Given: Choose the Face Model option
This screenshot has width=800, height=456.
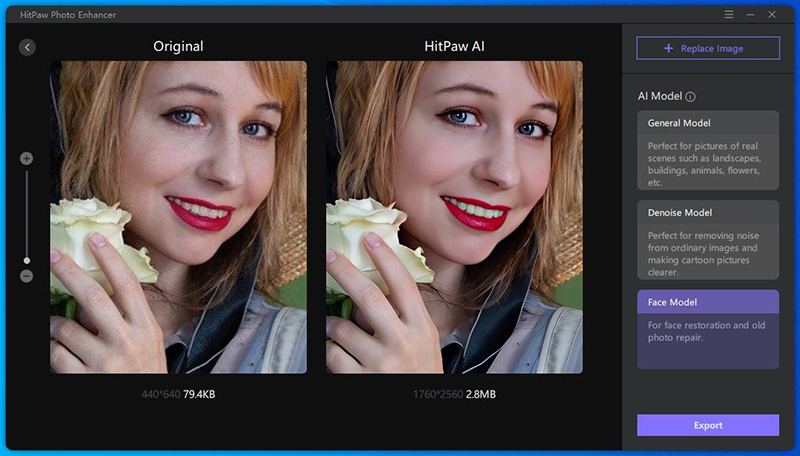Looking at the screenshot, I should pos(708,329).
